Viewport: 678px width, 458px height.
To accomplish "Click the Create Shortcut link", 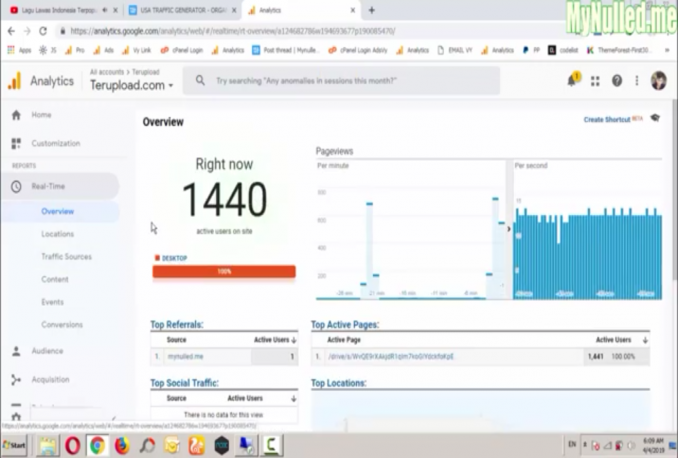I will 606,120.
